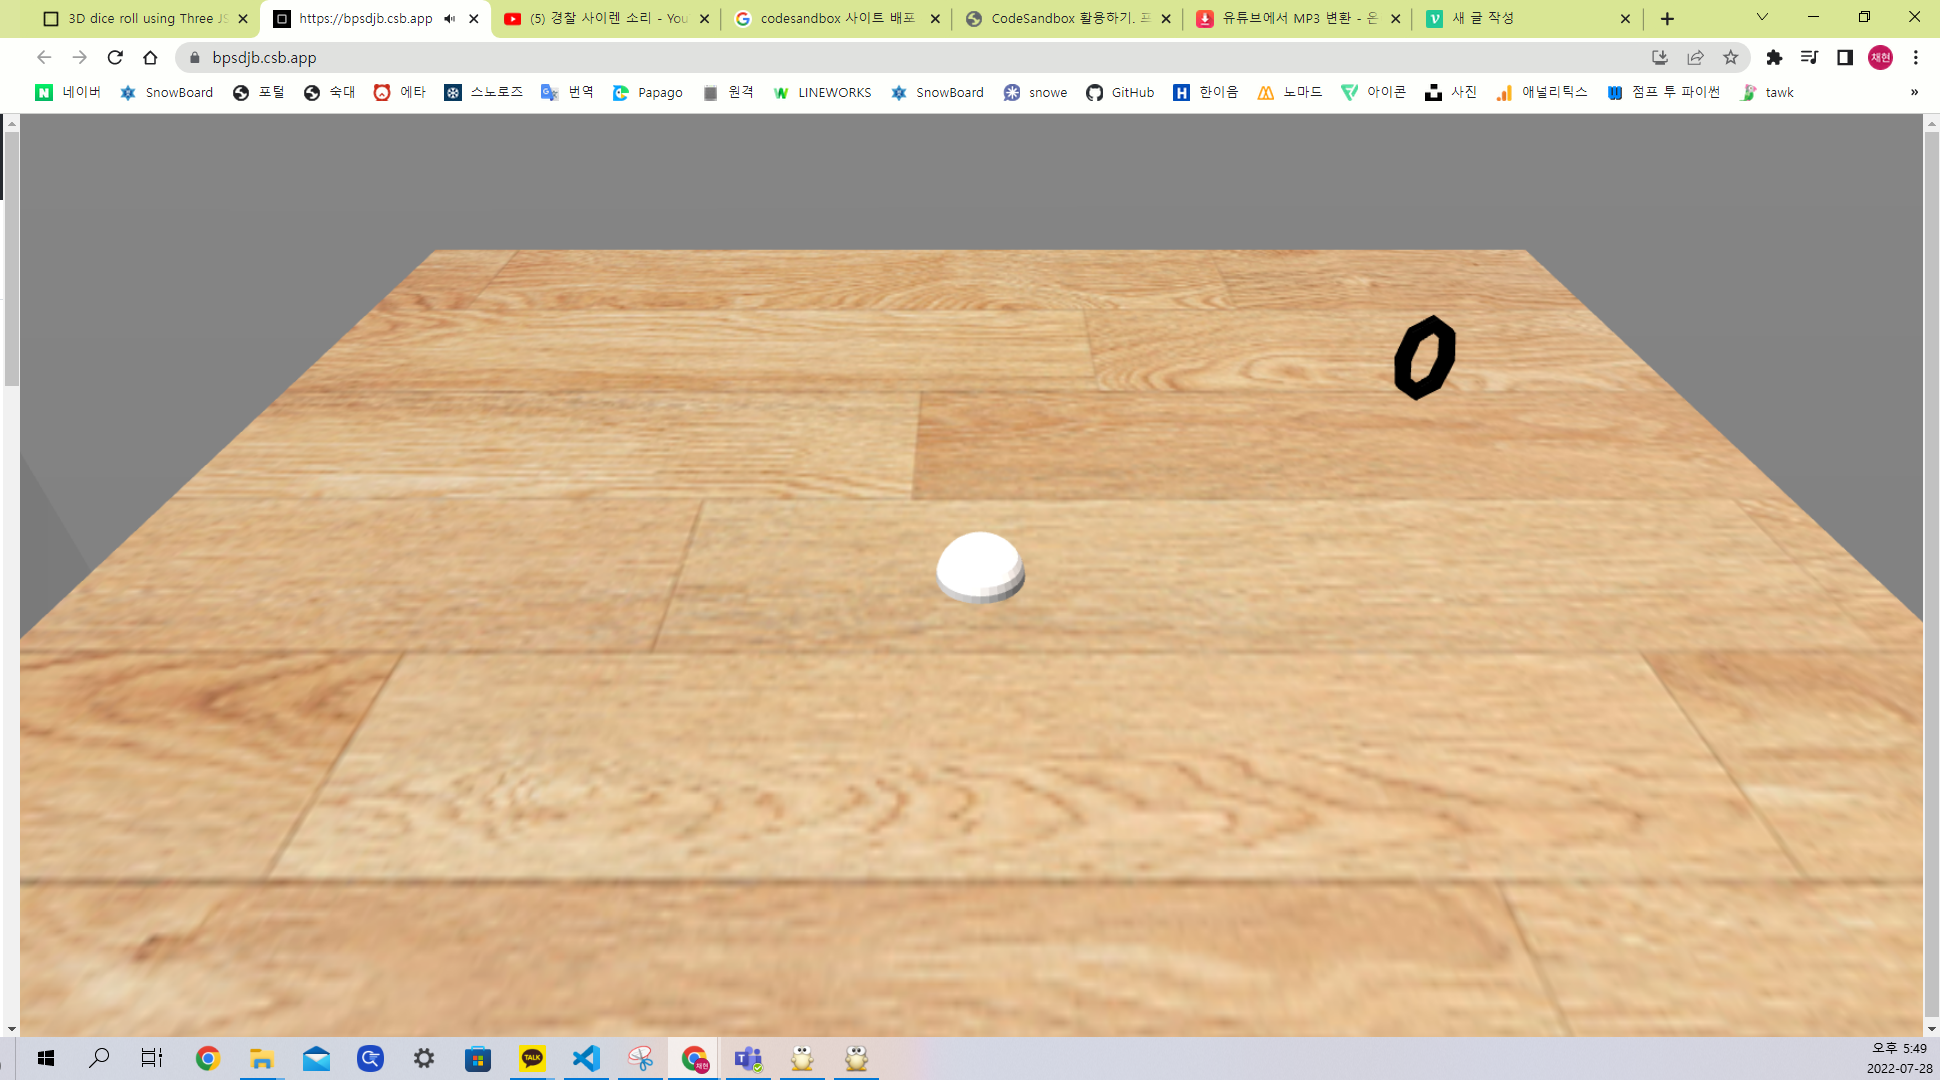
Task: Click the white dome object on floor
Action: 980,566
